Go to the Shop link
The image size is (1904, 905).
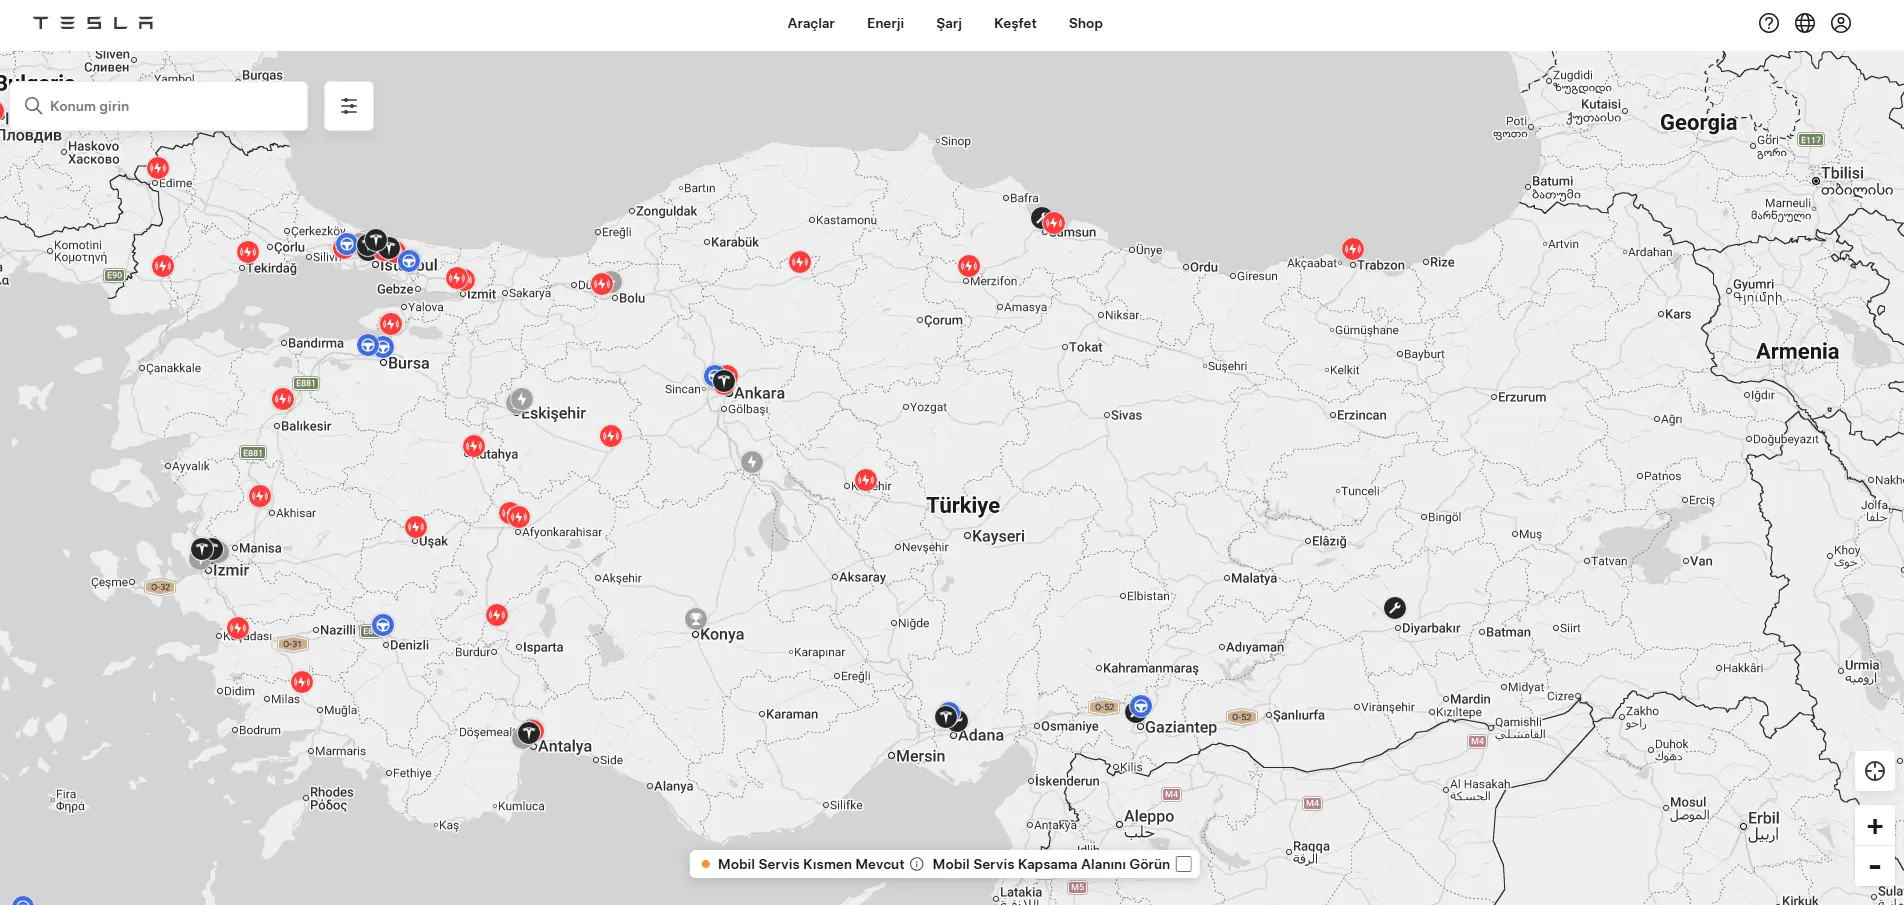1085,23
